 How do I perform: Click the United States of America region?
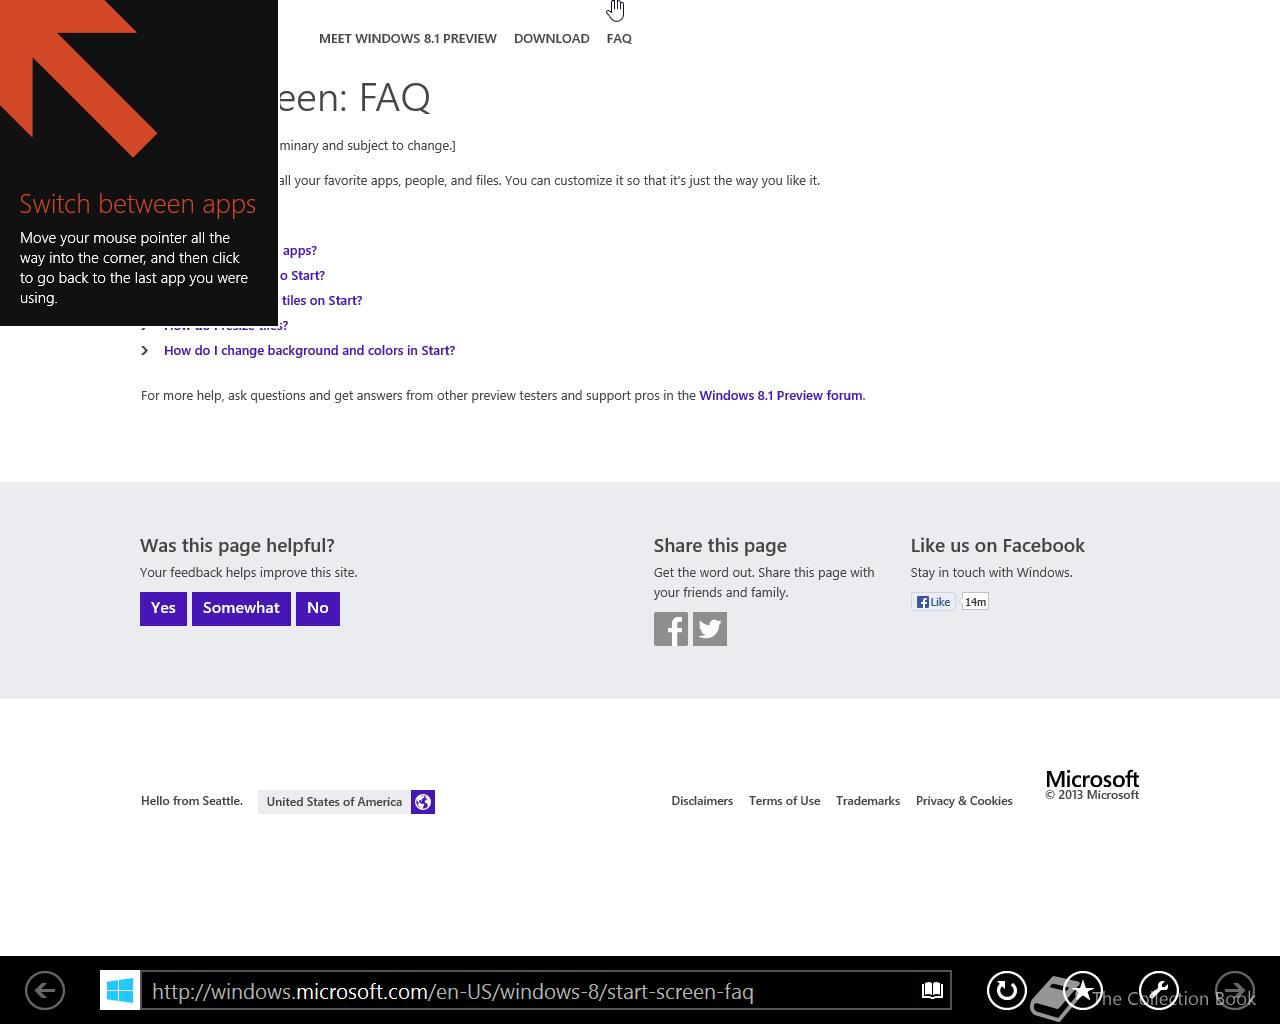[x=334, y=802]
